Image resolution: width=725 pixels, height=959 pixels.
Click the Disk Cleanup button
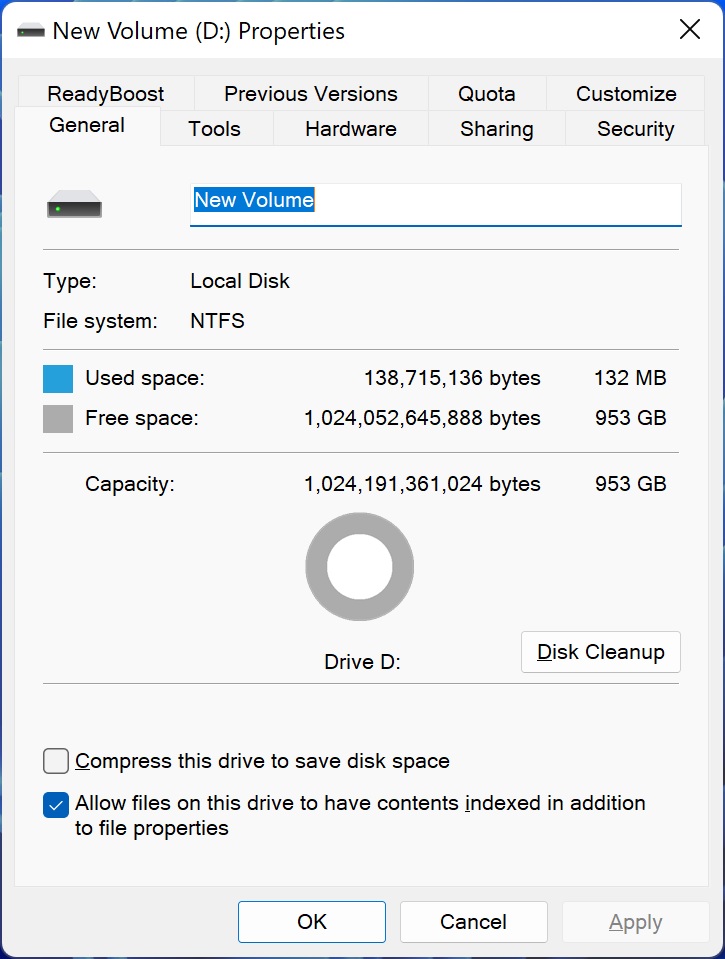(x=601, y=652)
